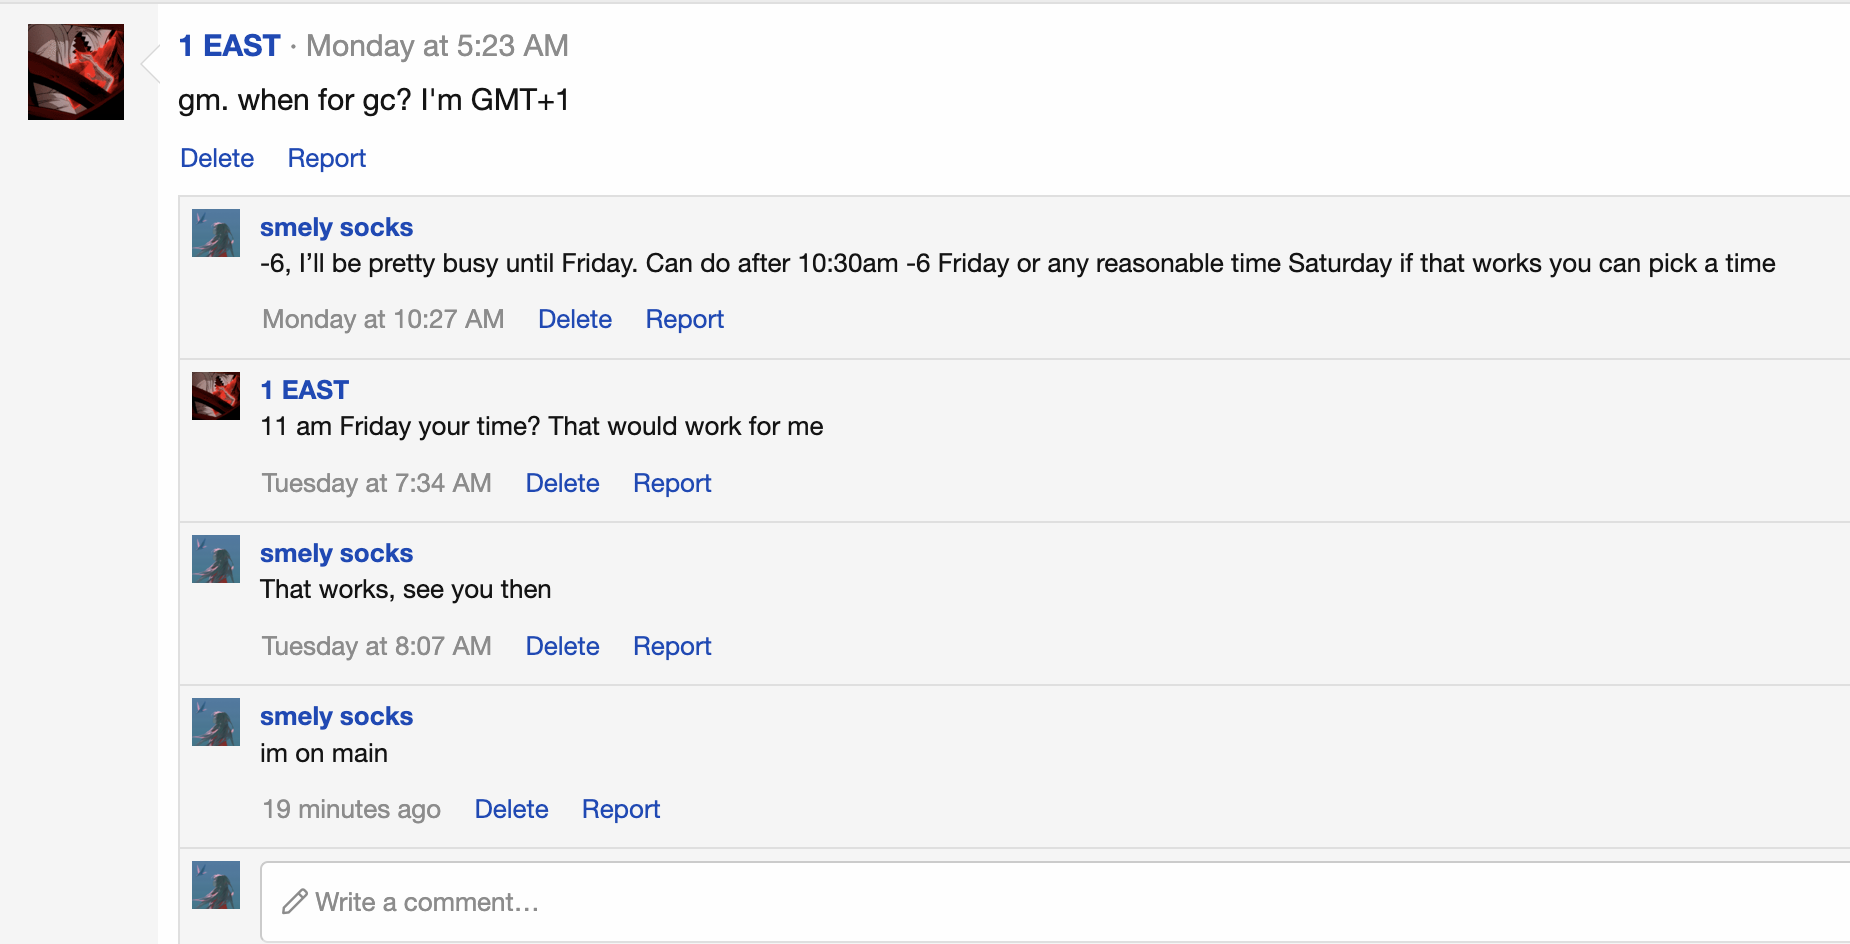1850x944 pixels.
Task: Delete the main post "gm. when for gc?"
Action: pyautogui.click(x=217, y=158)
